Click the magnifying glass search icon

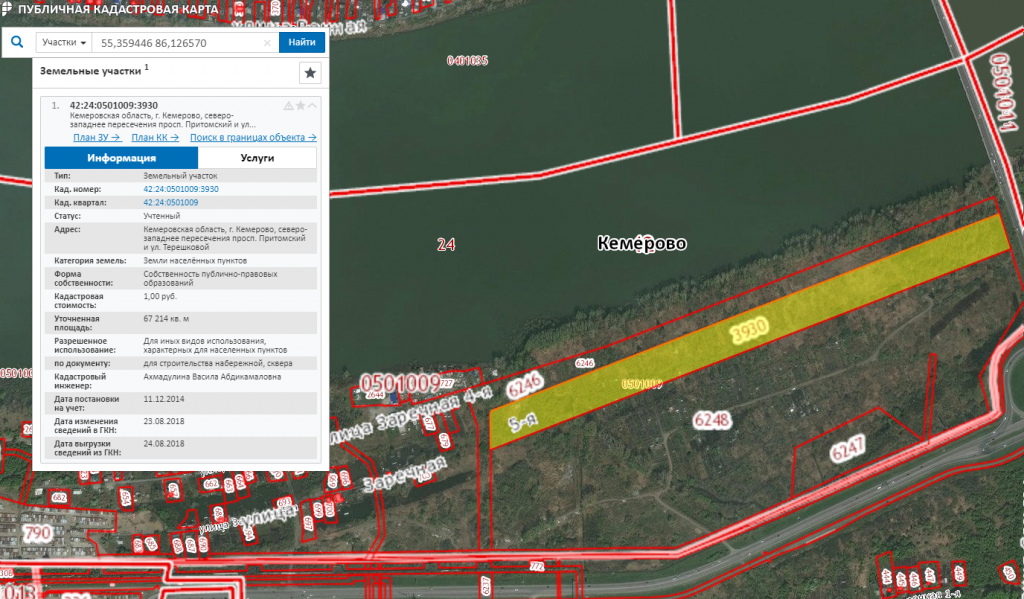click(17, 43)
